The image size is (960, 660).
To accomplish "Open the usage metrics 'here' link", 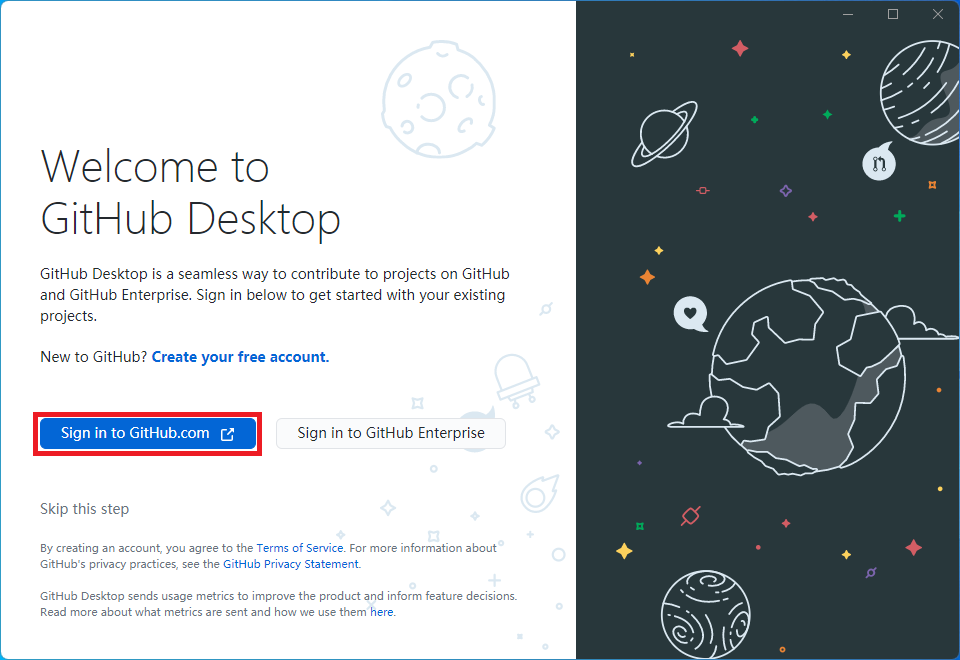I will (381, 611).
